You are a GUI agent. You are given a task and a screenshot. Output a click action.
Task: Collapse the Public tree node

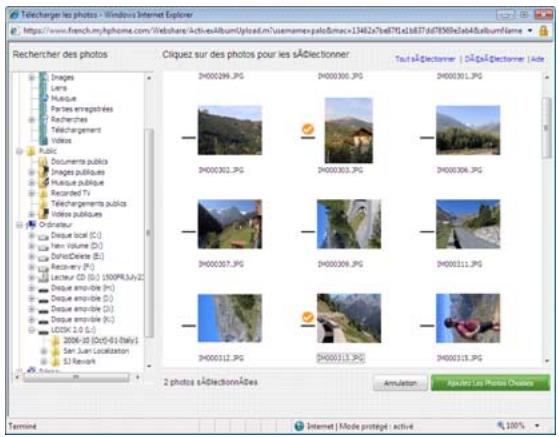(20, 151)
